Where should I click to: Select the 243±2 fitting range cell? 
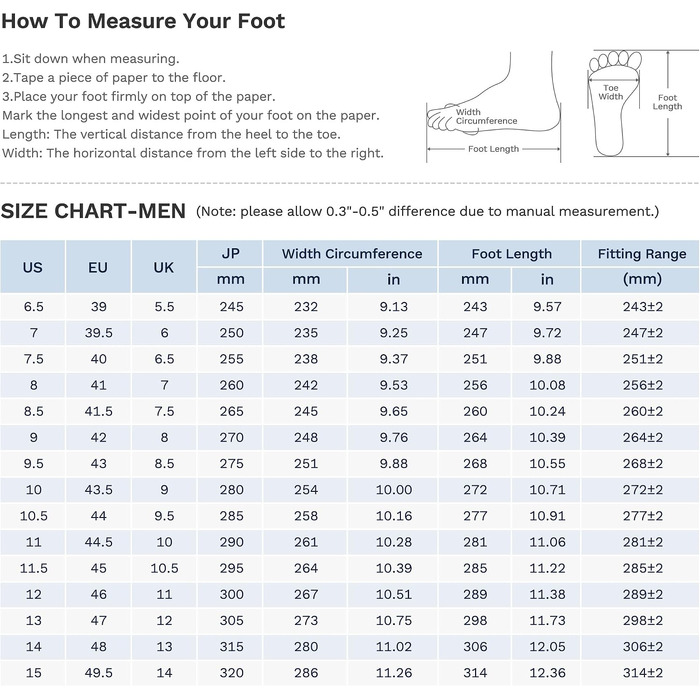coord(642,307)
